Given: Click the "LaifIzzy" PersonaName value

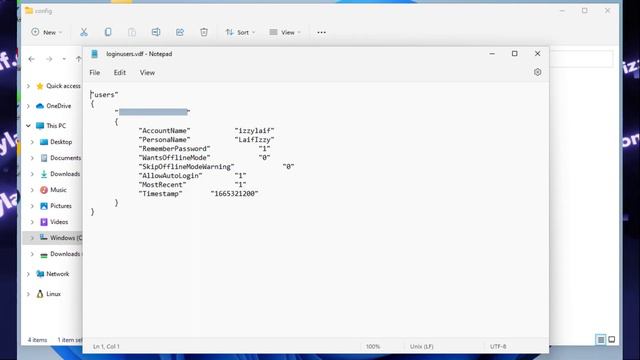Looking at the screenshot, I should point(254,140).
